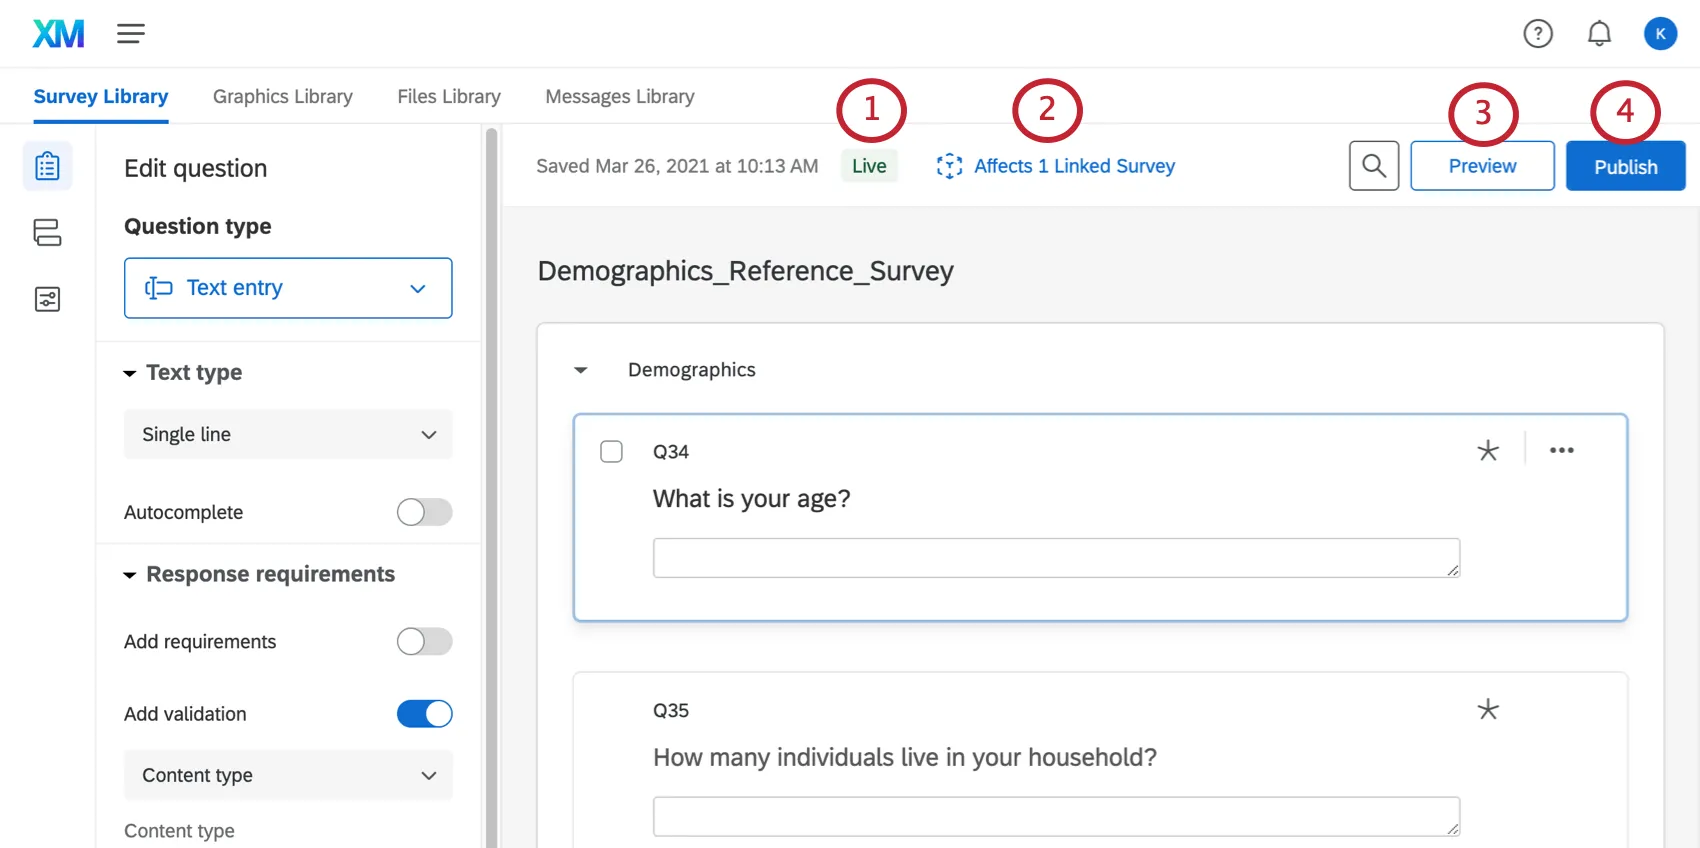Click the search magnifier icon
The height and width of the screenshot is (848, 1700).
coord(1373,166)
